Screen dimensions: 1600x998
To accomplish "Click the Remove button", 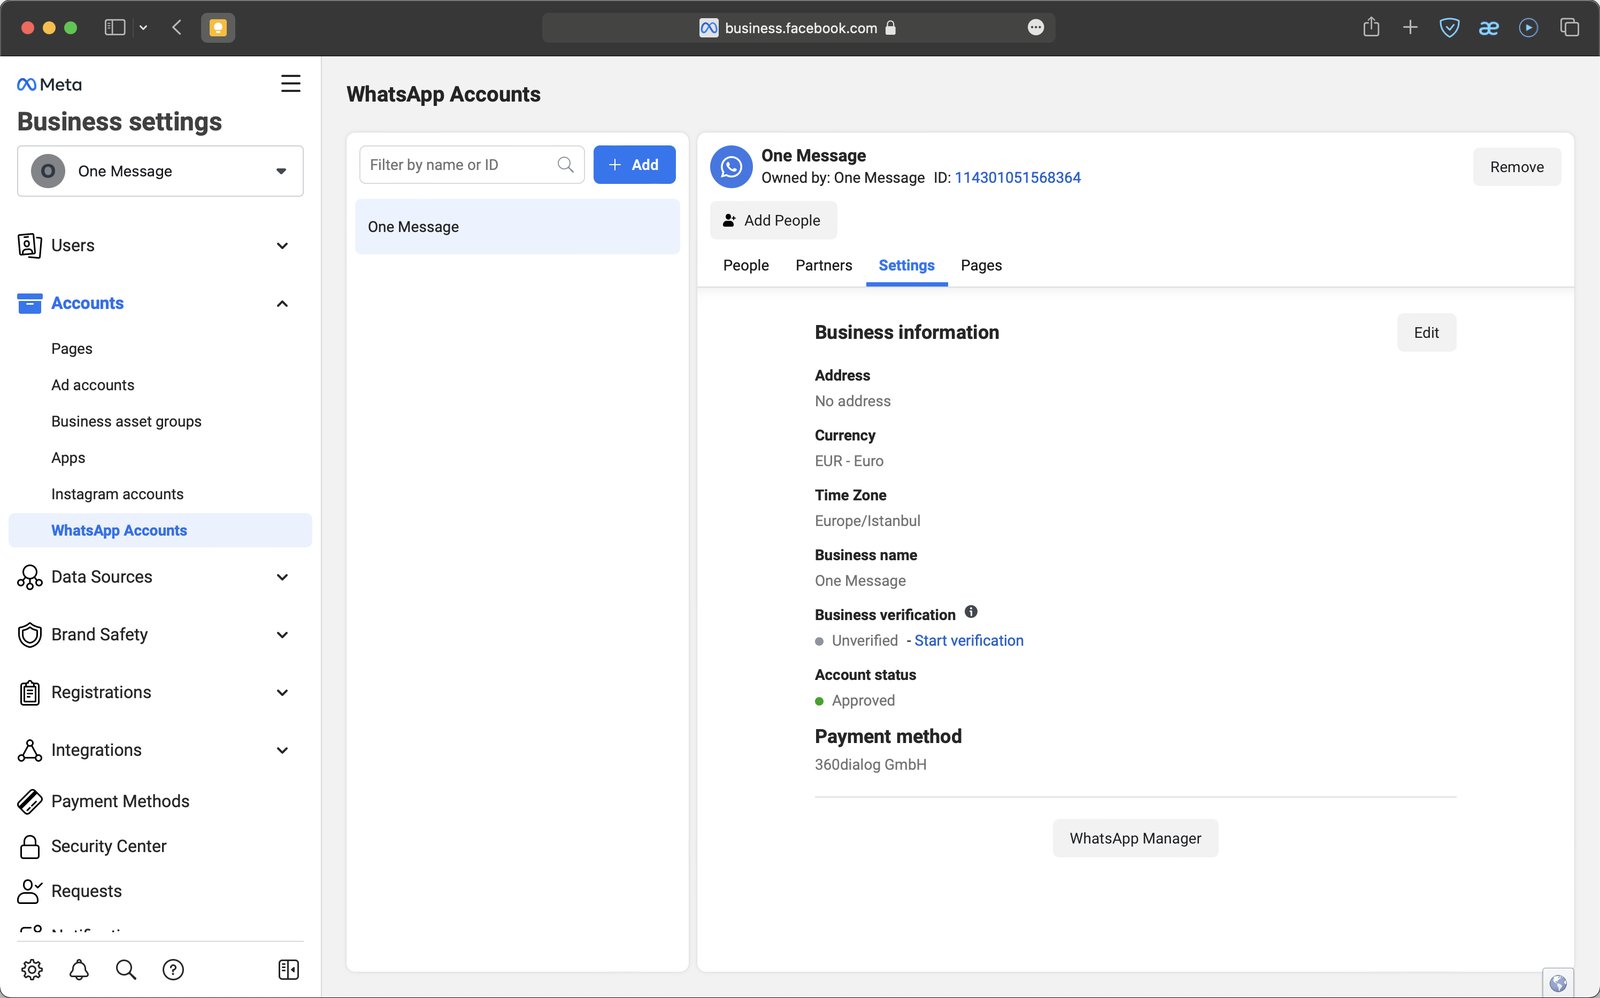I will (x=1516, y=167).
